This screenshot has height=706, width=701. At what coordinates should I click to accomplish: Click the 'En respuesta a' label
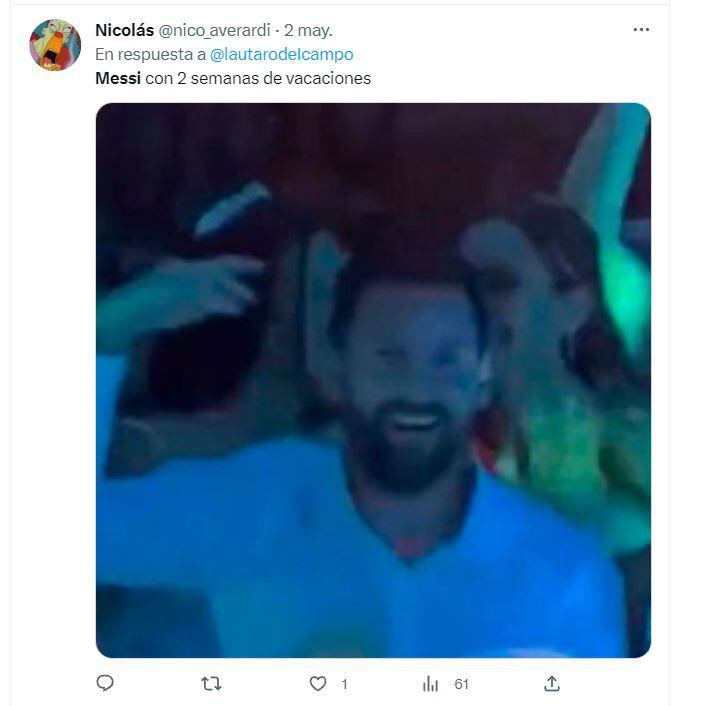[x=150, y=54]
